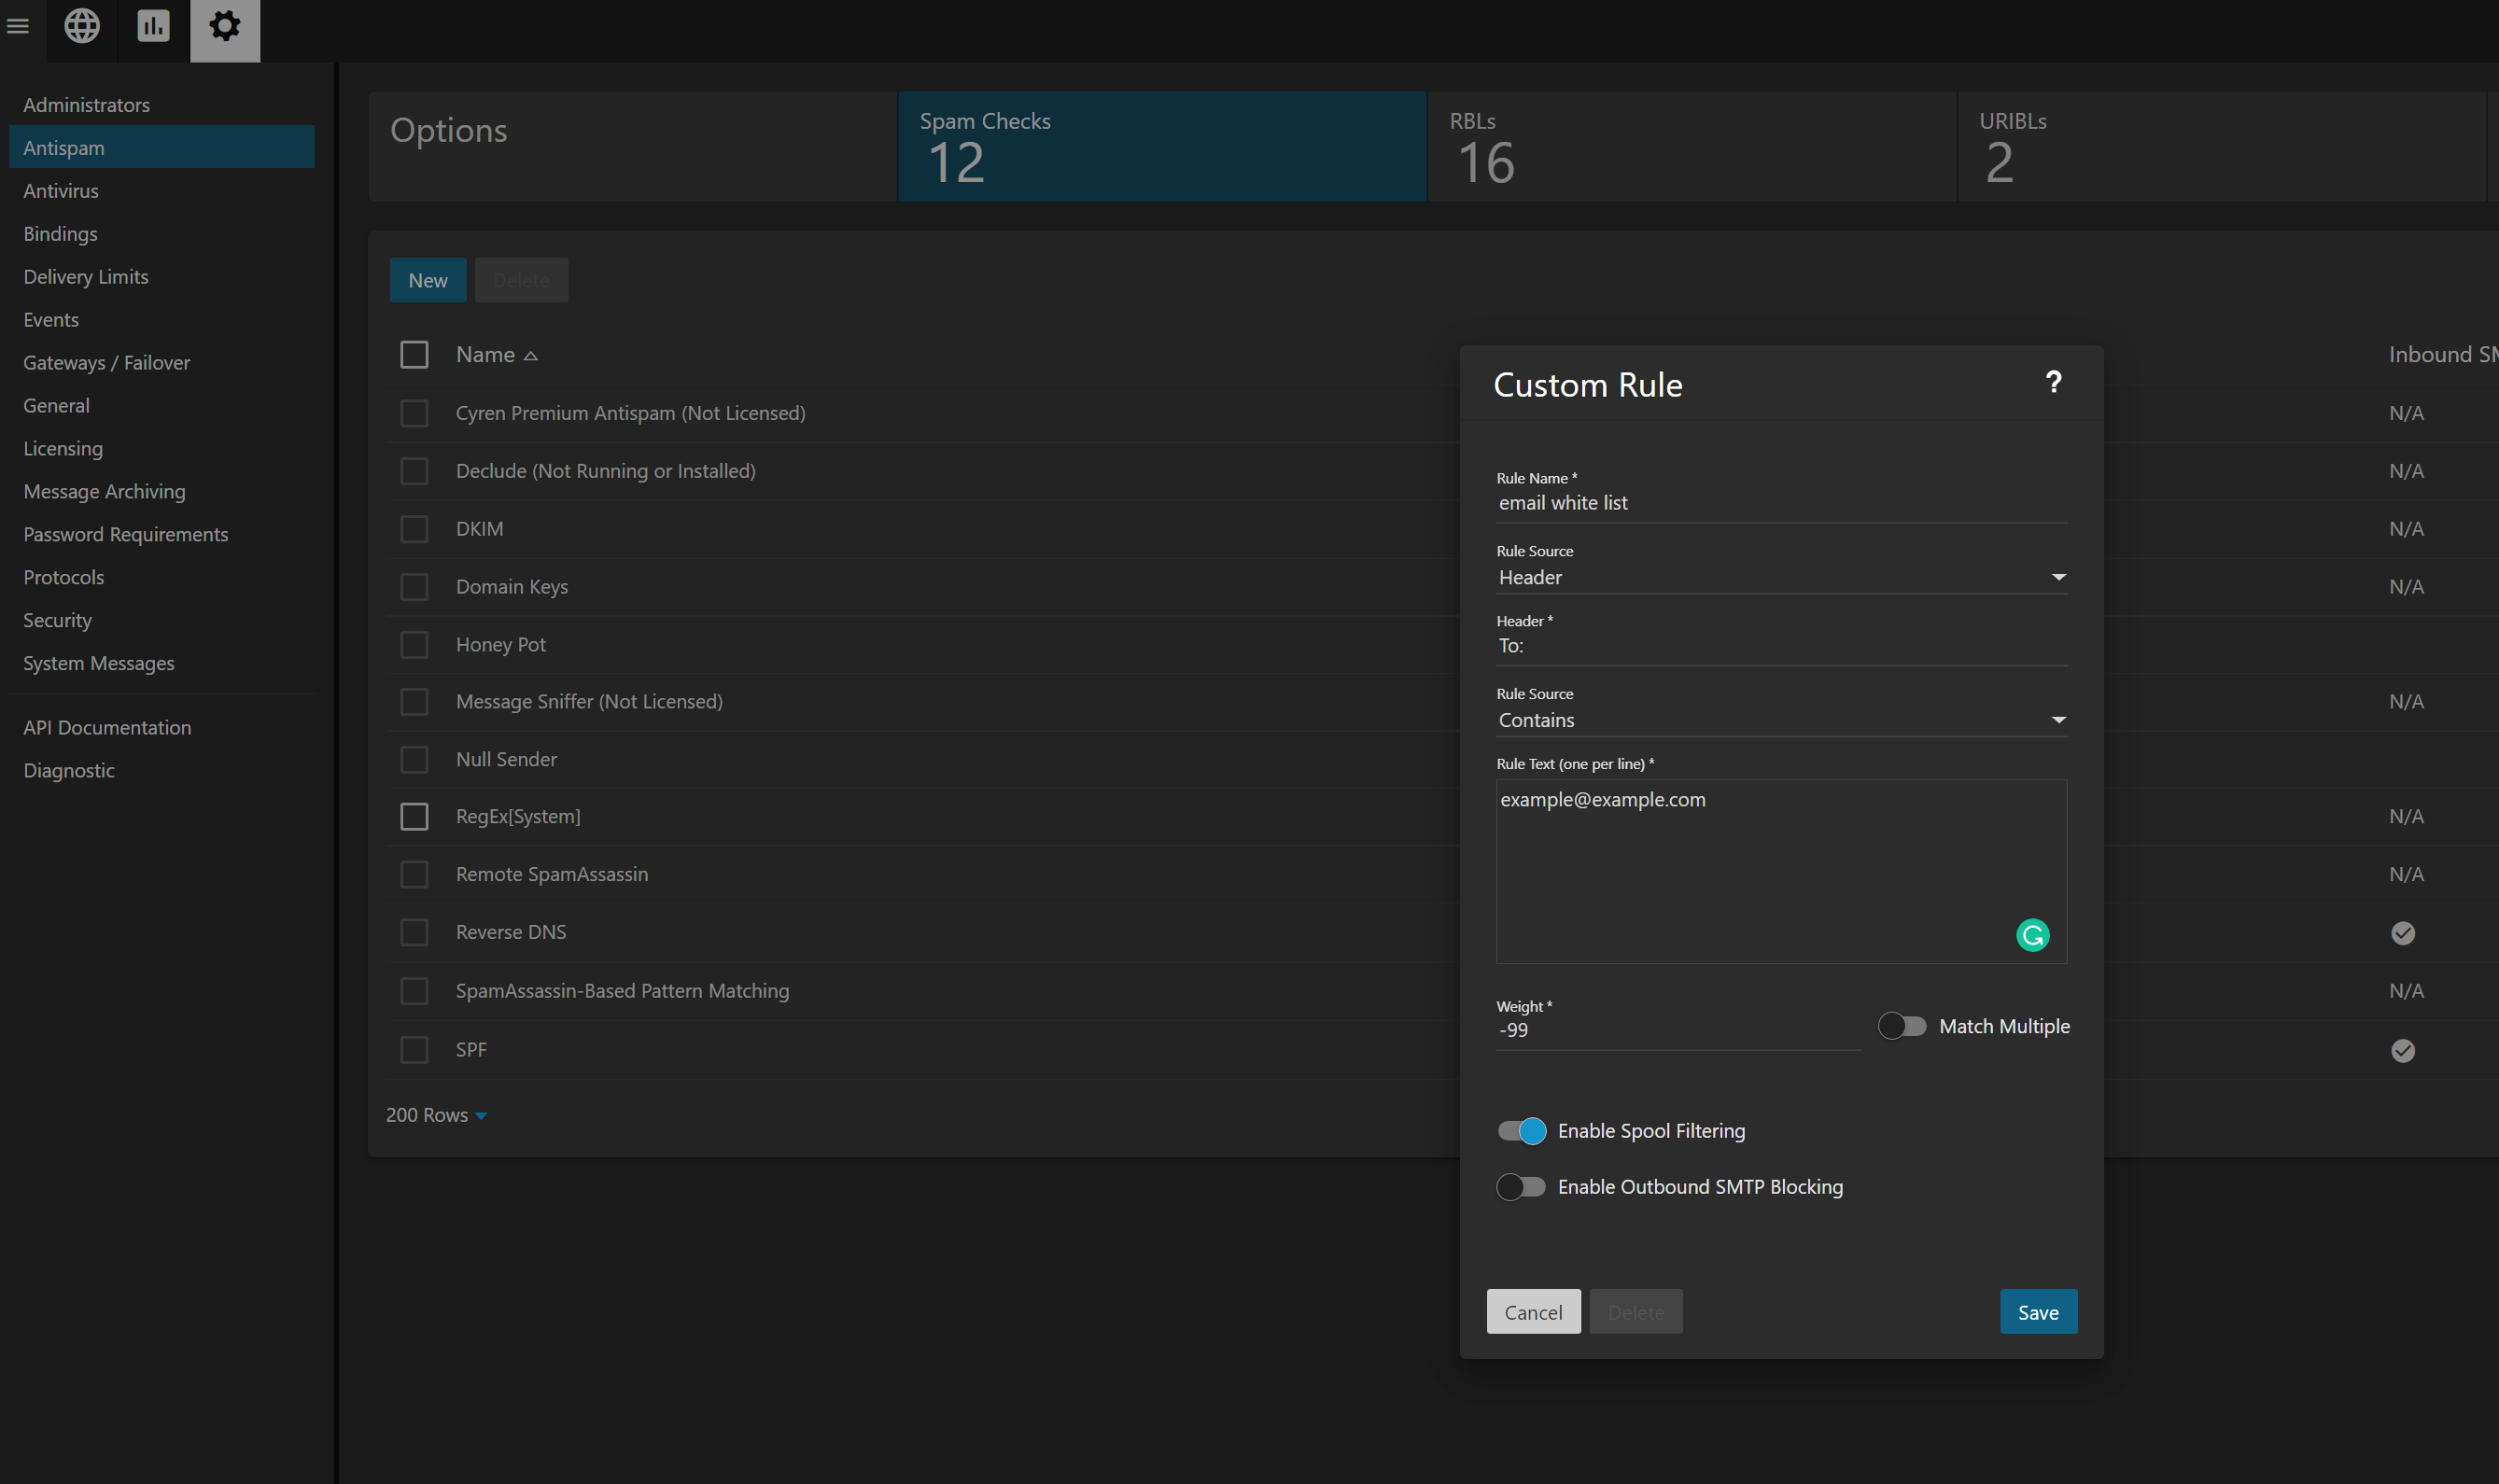
Task: Check the RegEx[System] row checkbox
Action: click(414, 817)
